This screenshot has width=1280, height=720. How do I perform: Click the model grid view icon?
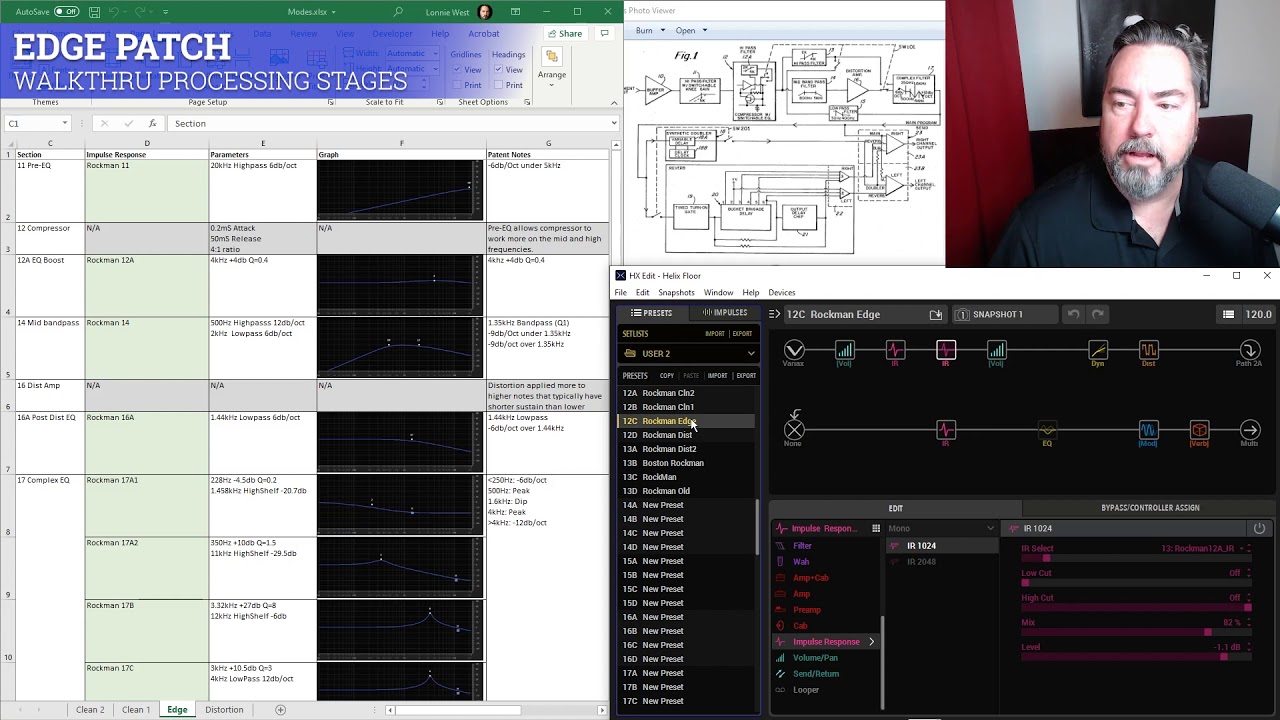(876, 528)
